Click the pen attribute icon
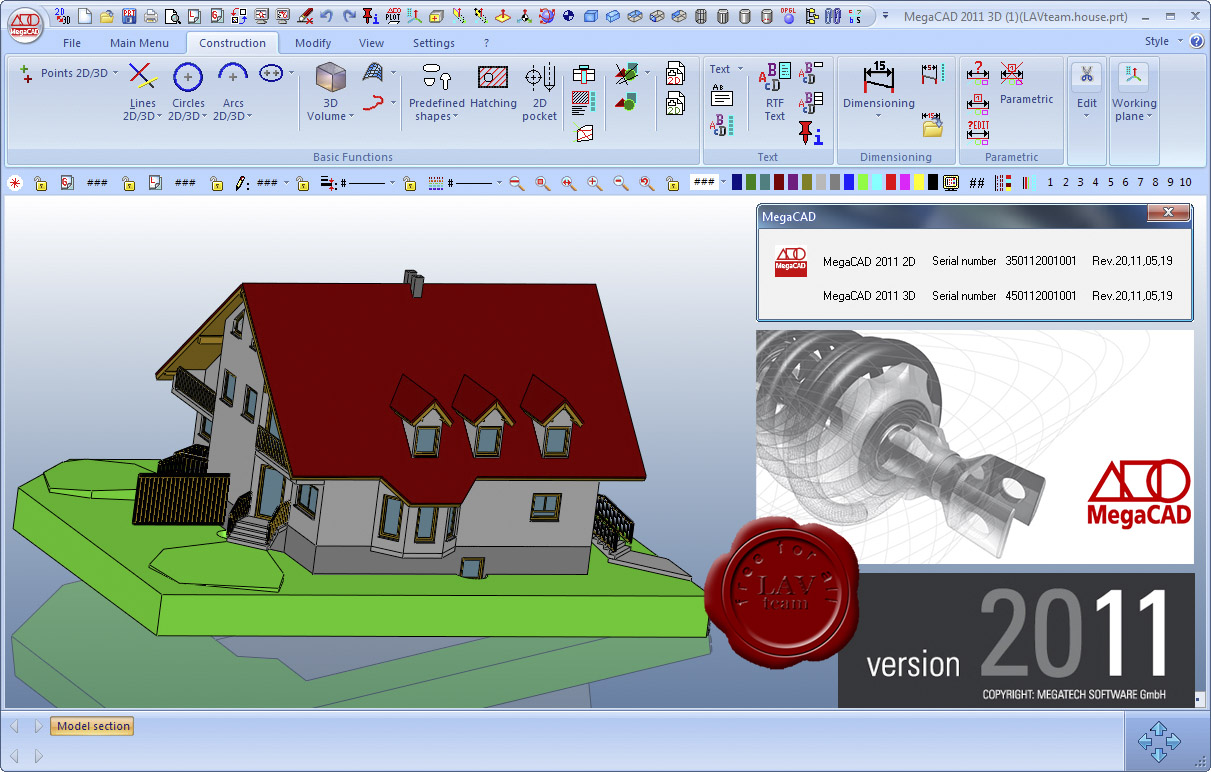Viewport: 1211px width, 772px height. pos(242,183)
